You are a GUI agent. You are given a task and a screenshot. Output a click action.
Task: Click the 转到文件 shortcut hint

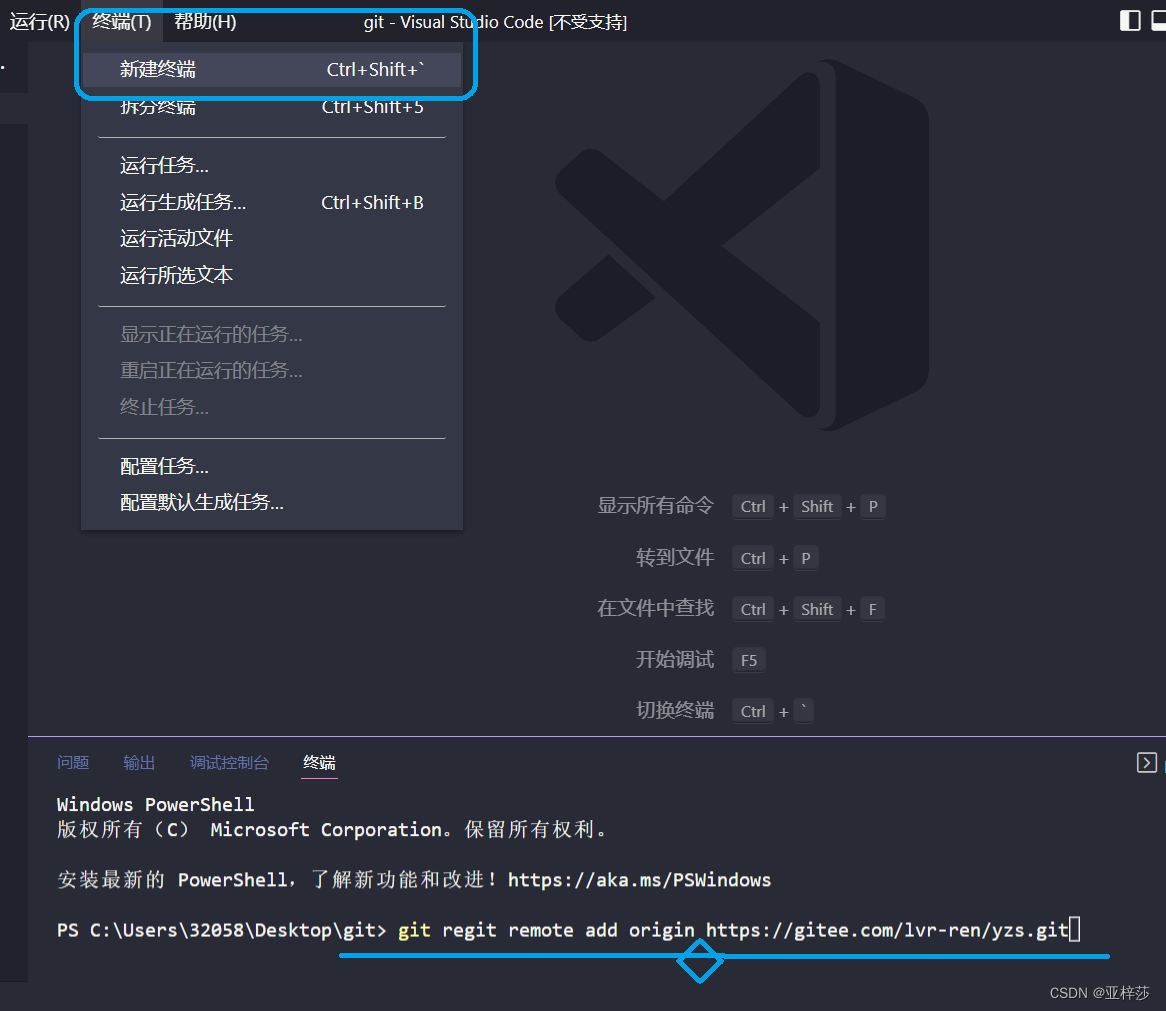[x=674, y=558]
